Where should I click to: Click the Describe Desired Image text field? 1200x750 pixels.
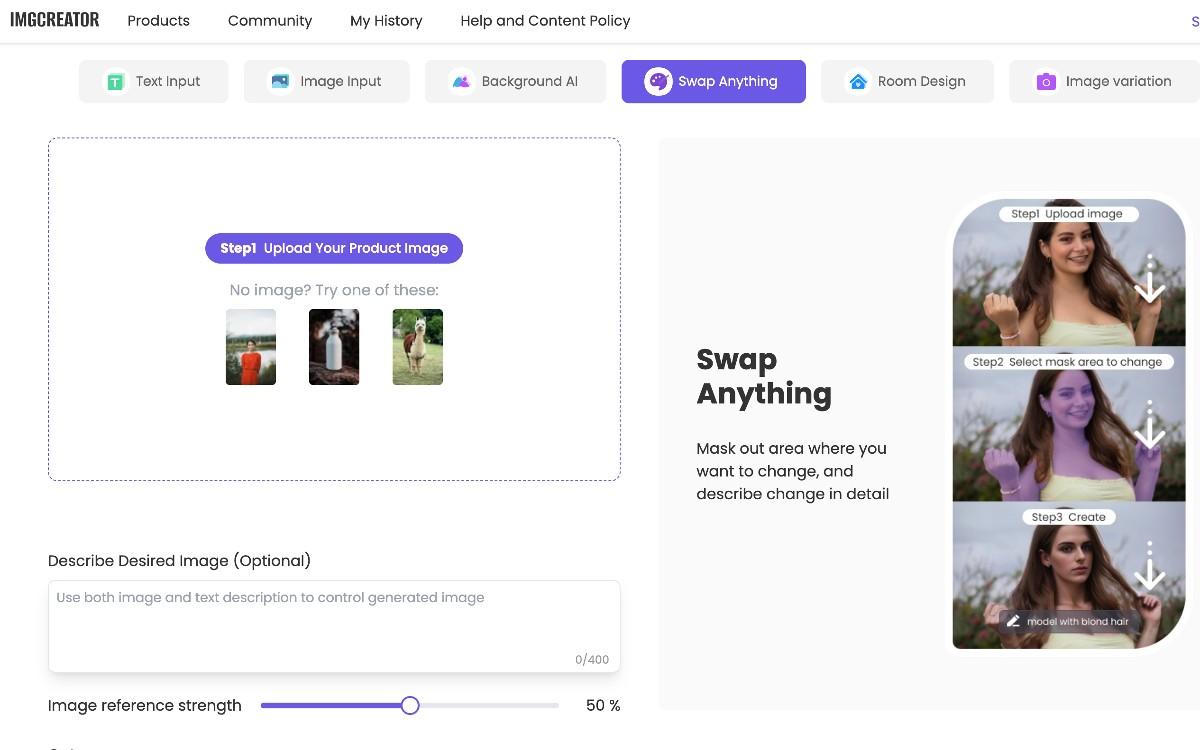pyautogui.click(x=333, y=620)
